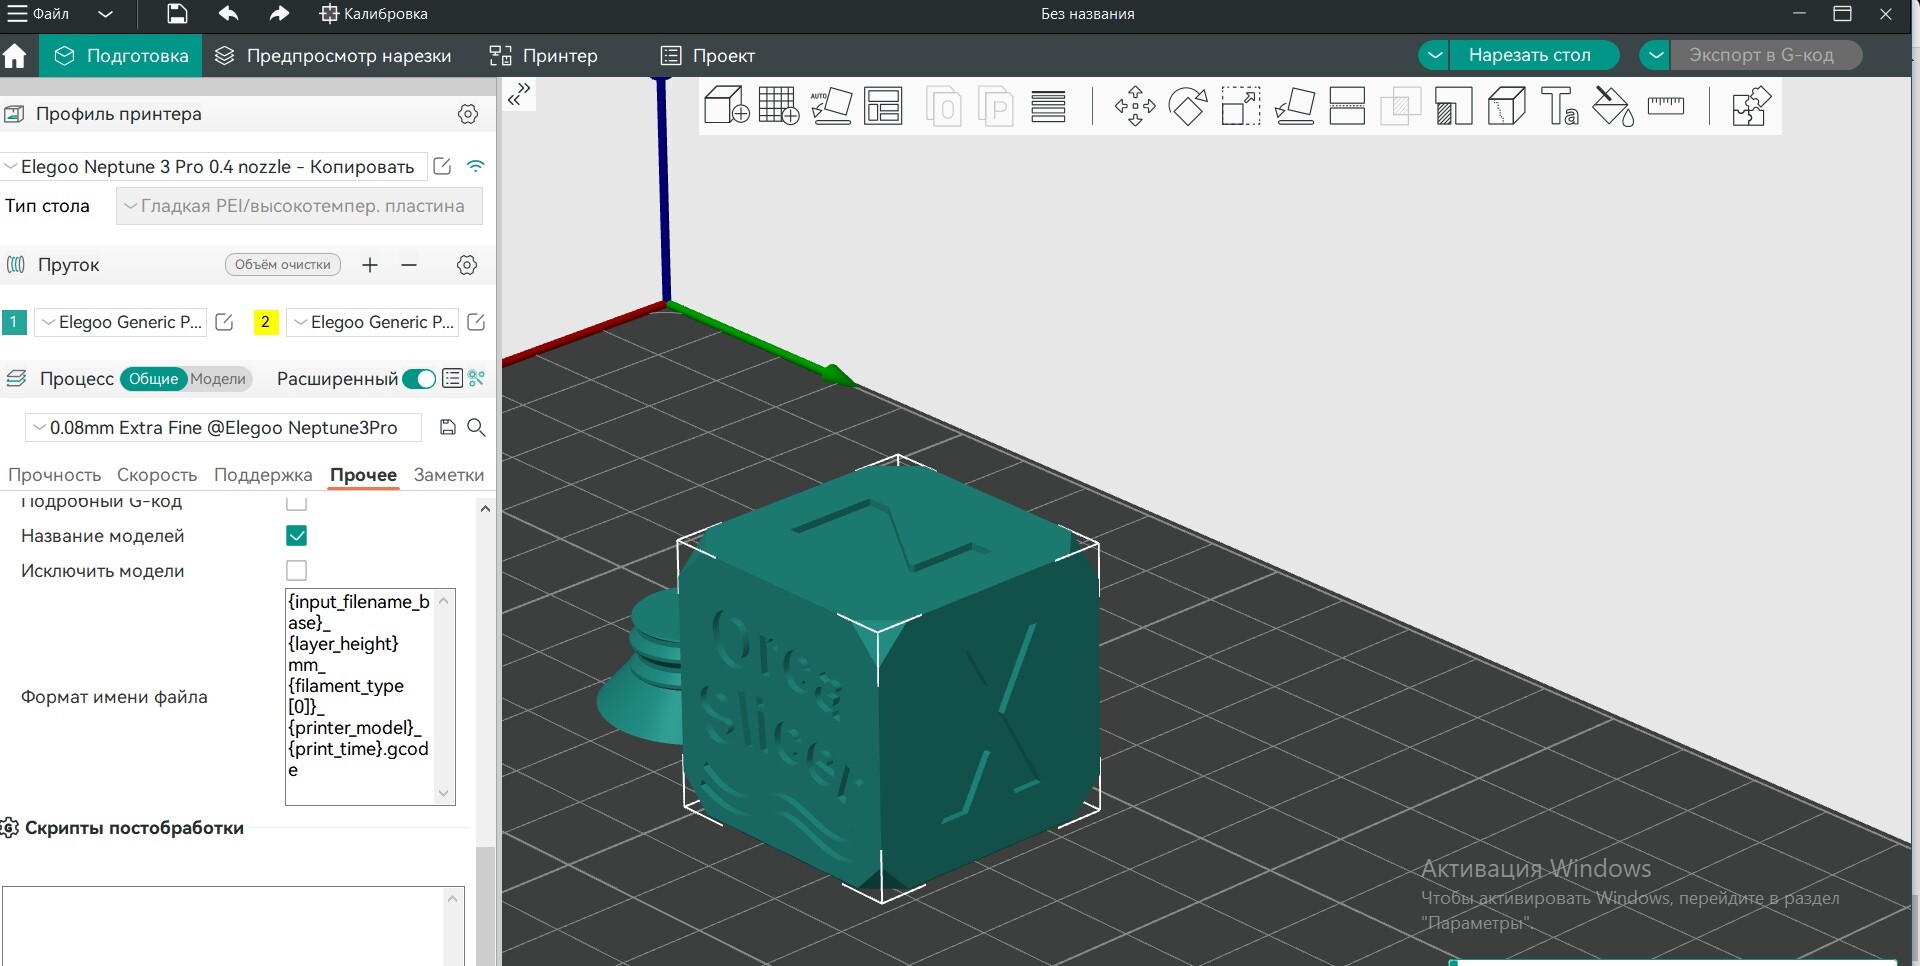
Task: Open the Предпросмотр нарезки tab
Action: [x=333, y=56]
